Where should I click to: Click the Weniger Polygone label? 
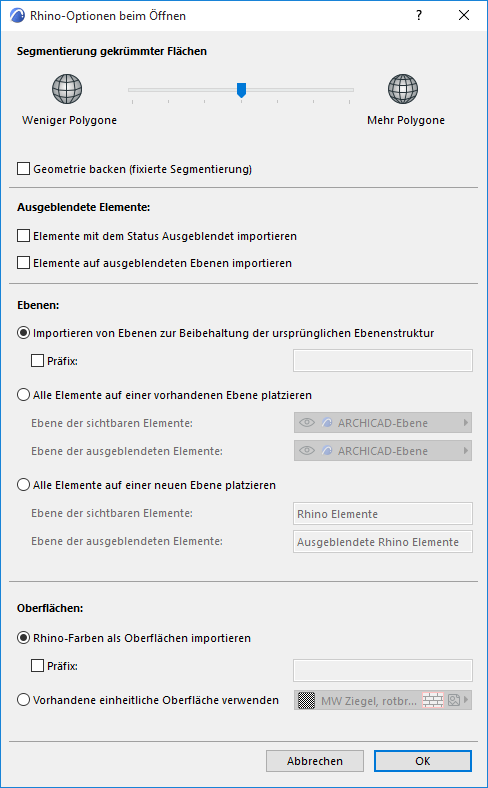pyautogui.click(x=69, y=120)
